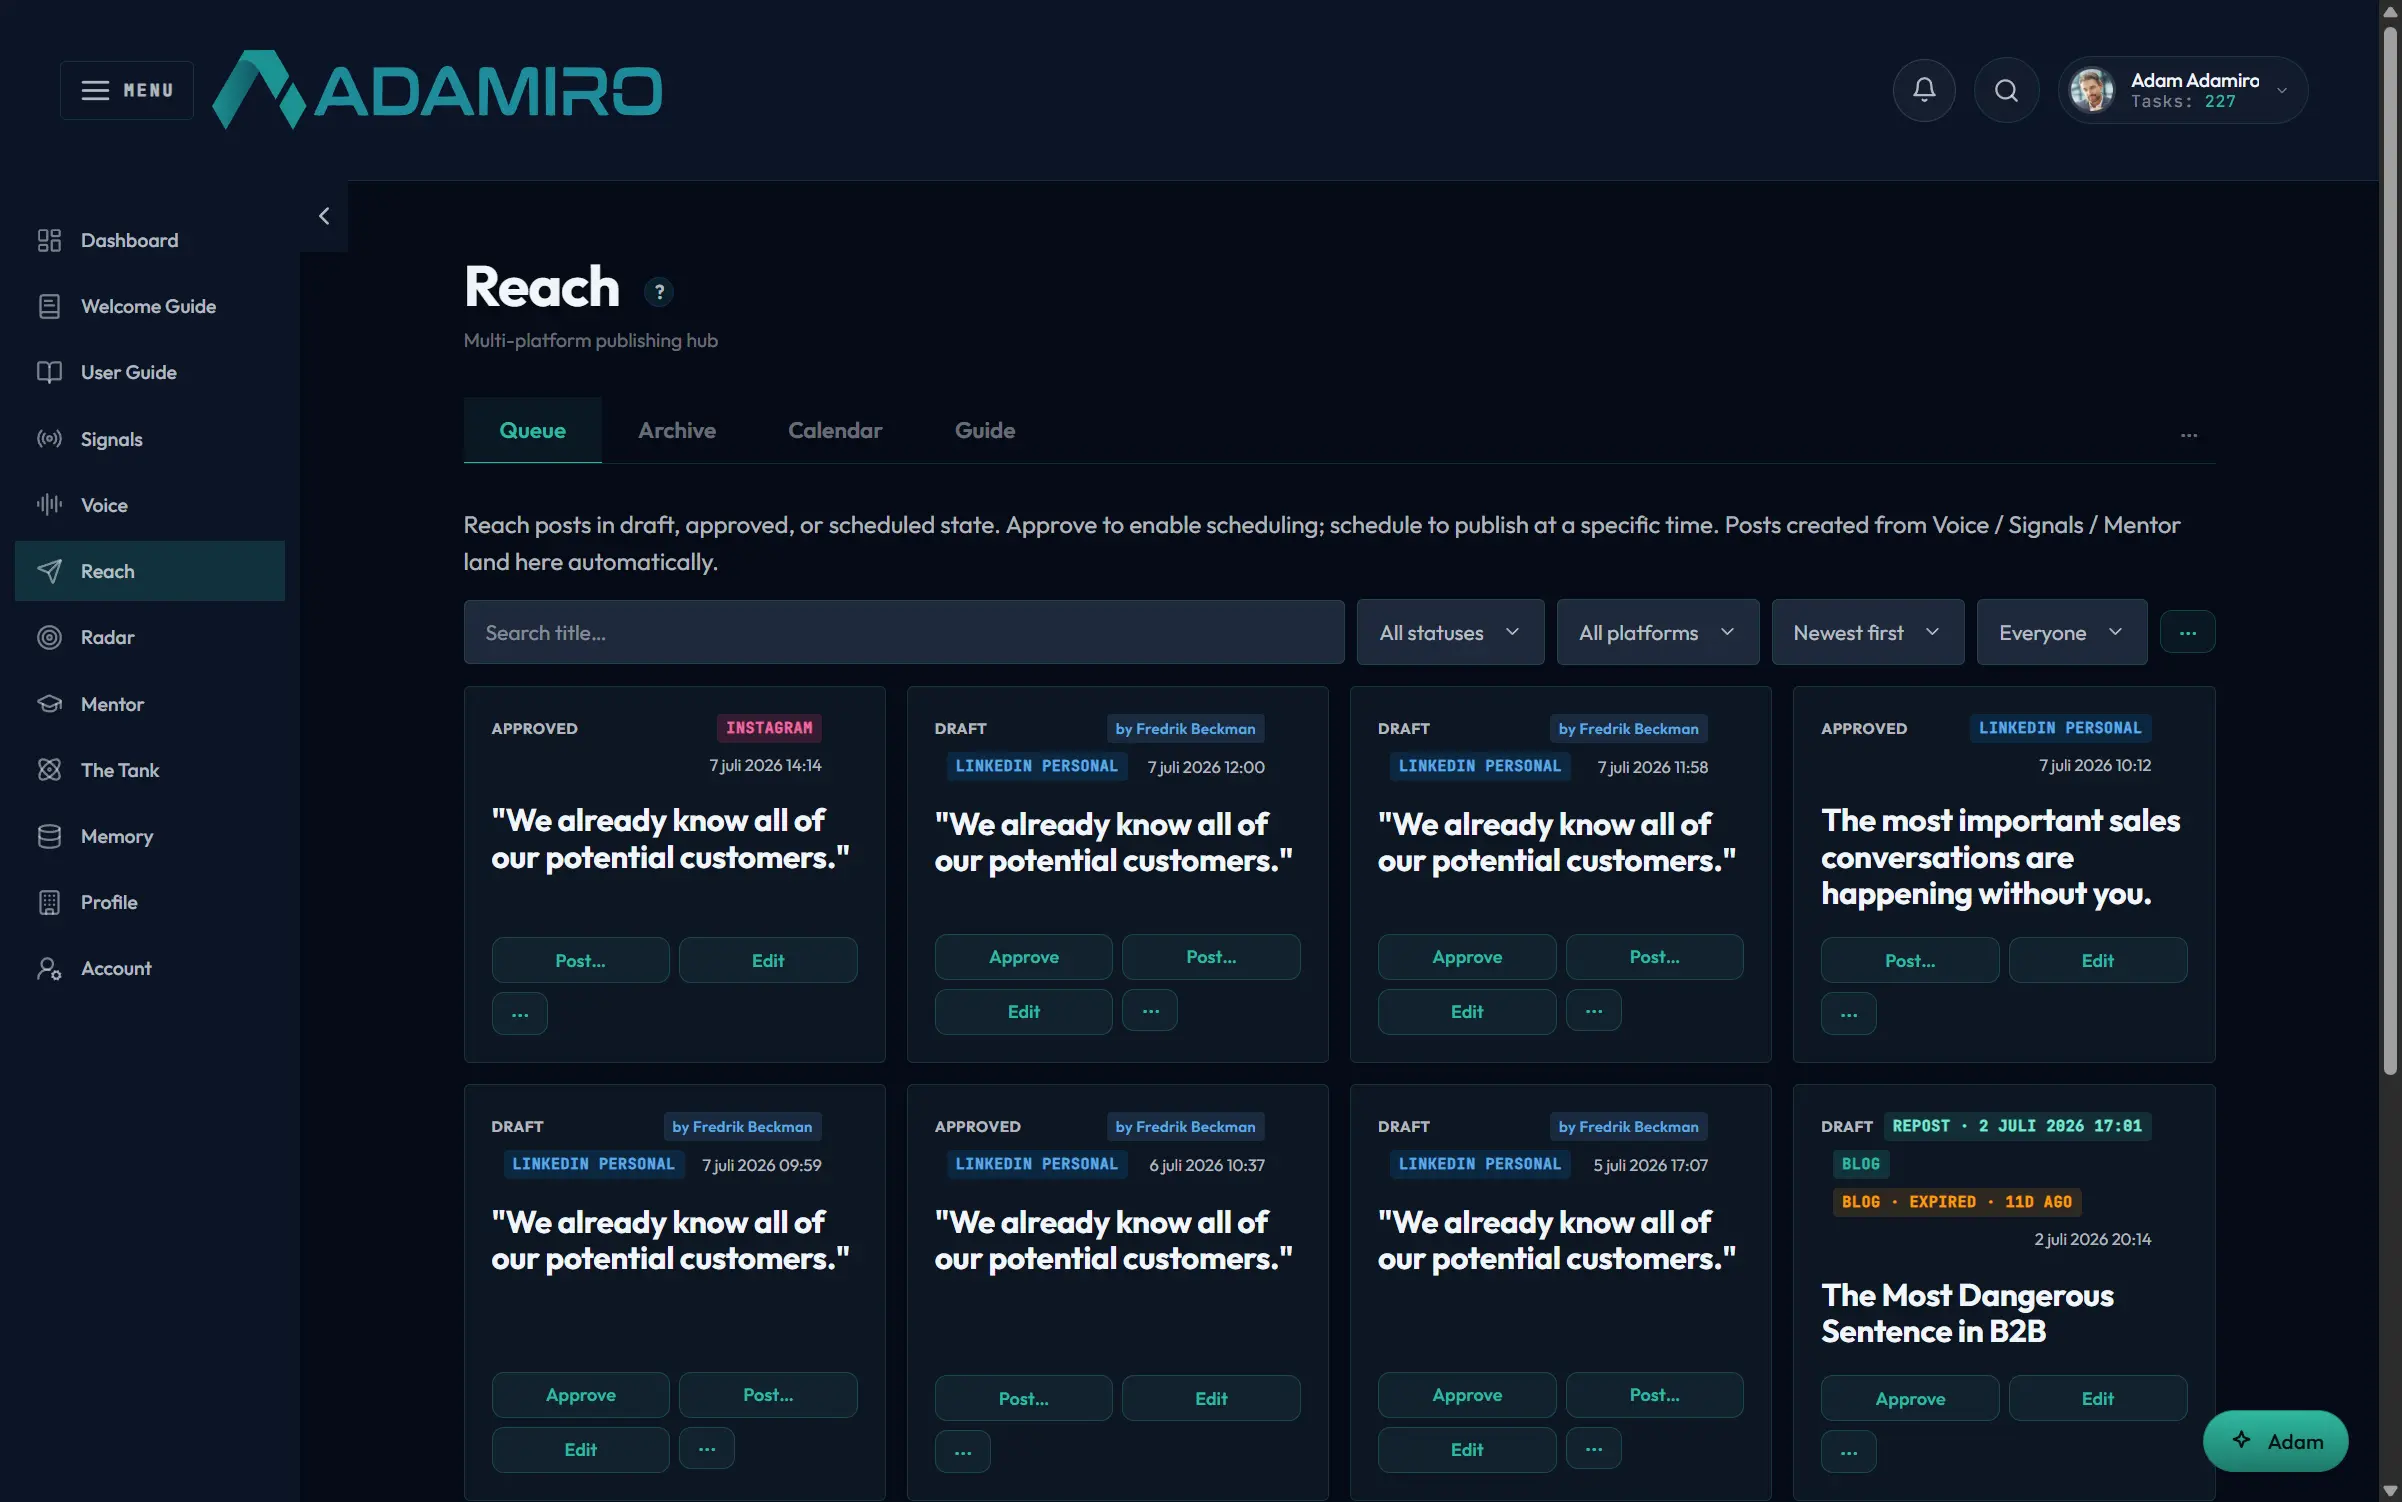Open the Everyone author filter dropdown
The image size is (2402, 1502).
click(2061, 632)
